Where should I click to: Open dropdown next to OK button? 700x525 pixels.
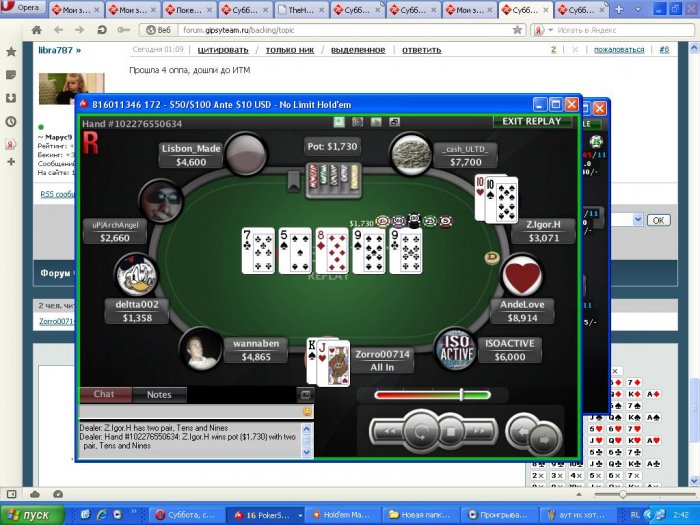(638, 220)
